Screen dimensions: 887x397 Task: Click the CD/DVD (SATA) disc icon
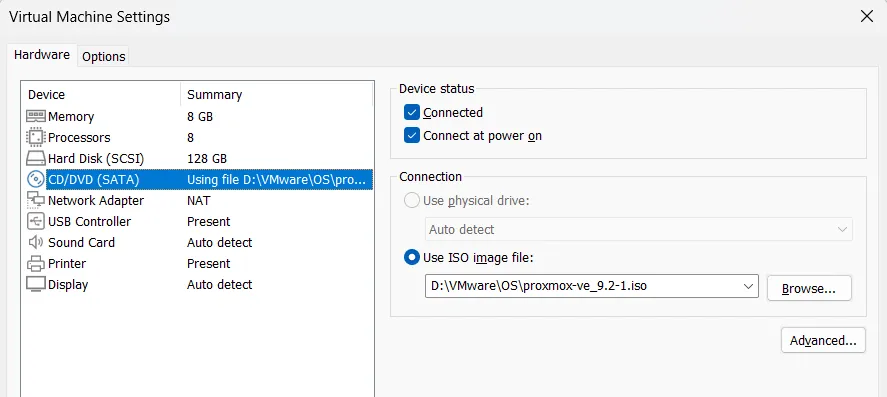36,179
